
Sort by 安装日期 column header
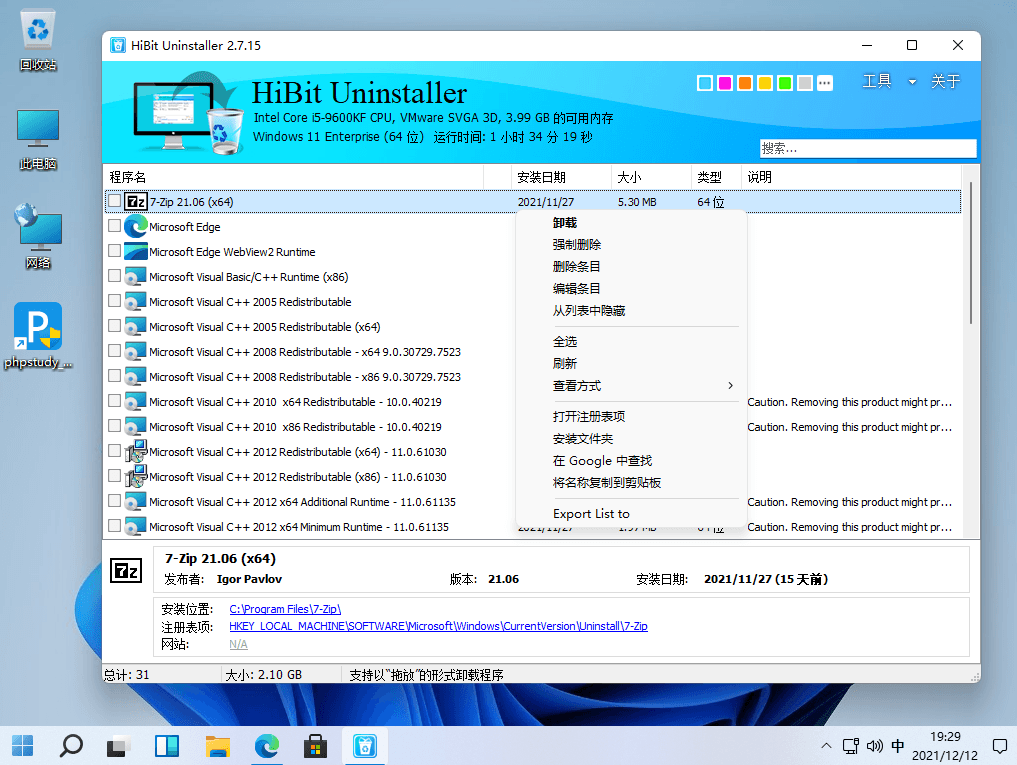(x=561, y=177)
